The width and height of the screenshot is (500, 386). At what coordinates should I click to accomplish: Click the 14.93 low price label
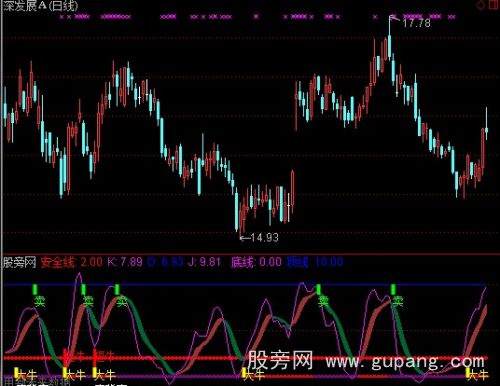coord(264,238)
